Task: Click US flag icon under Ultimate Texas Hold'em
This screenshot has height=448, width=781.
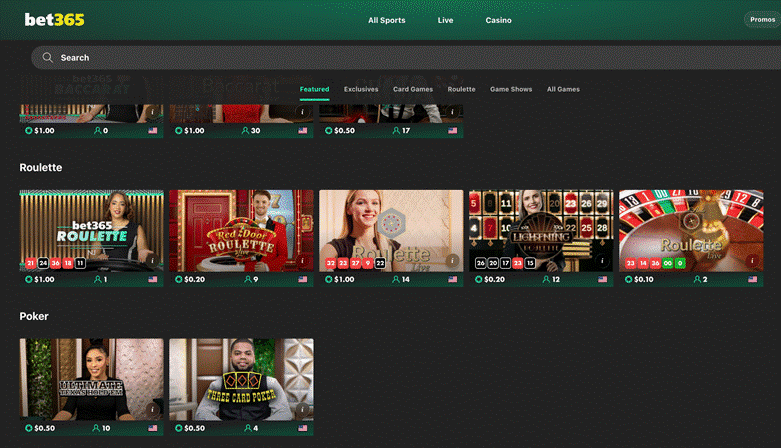Action: (153, 428)
